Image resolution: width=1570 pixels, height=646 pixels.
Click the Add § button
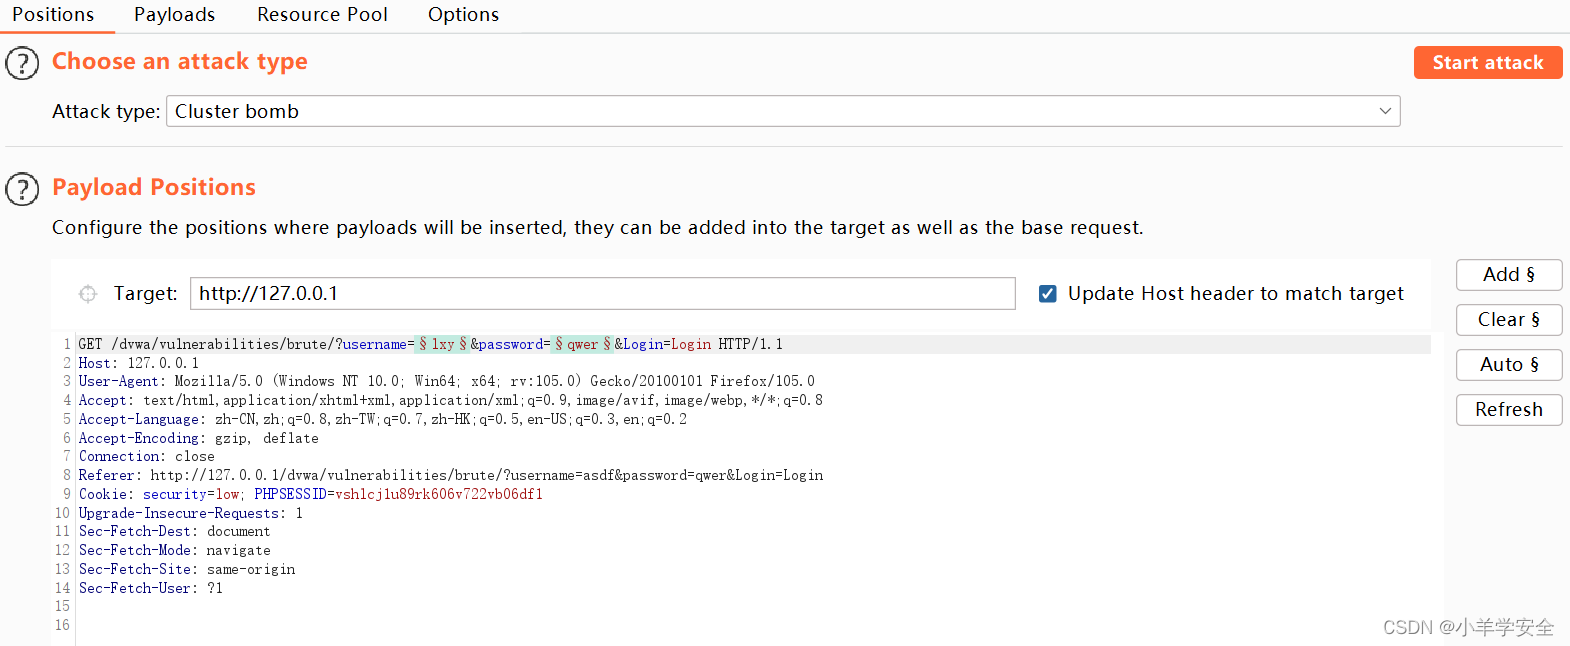coord(1508,274)
